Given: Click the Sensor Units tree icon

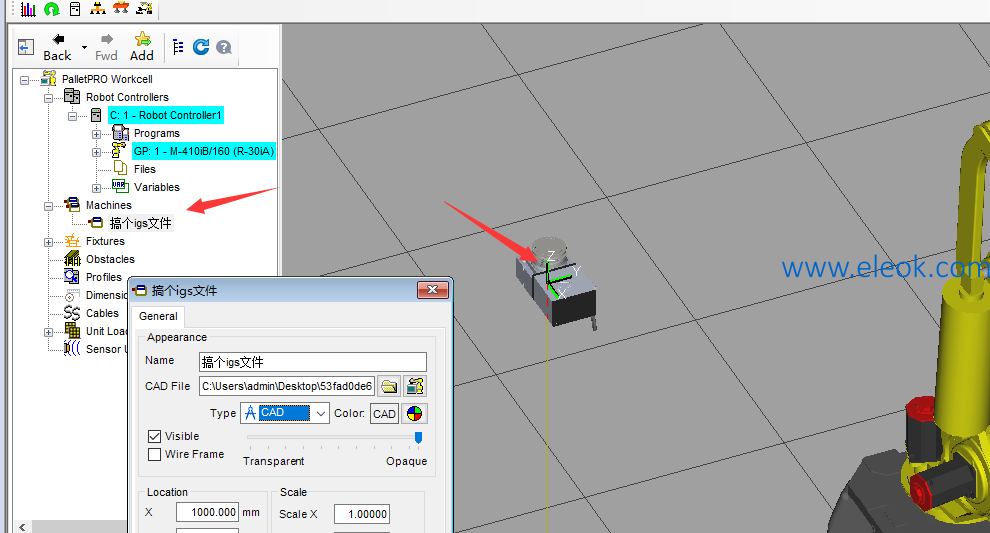Looking at the screenshot, I should pyautogui.click(x=72, y=349).
